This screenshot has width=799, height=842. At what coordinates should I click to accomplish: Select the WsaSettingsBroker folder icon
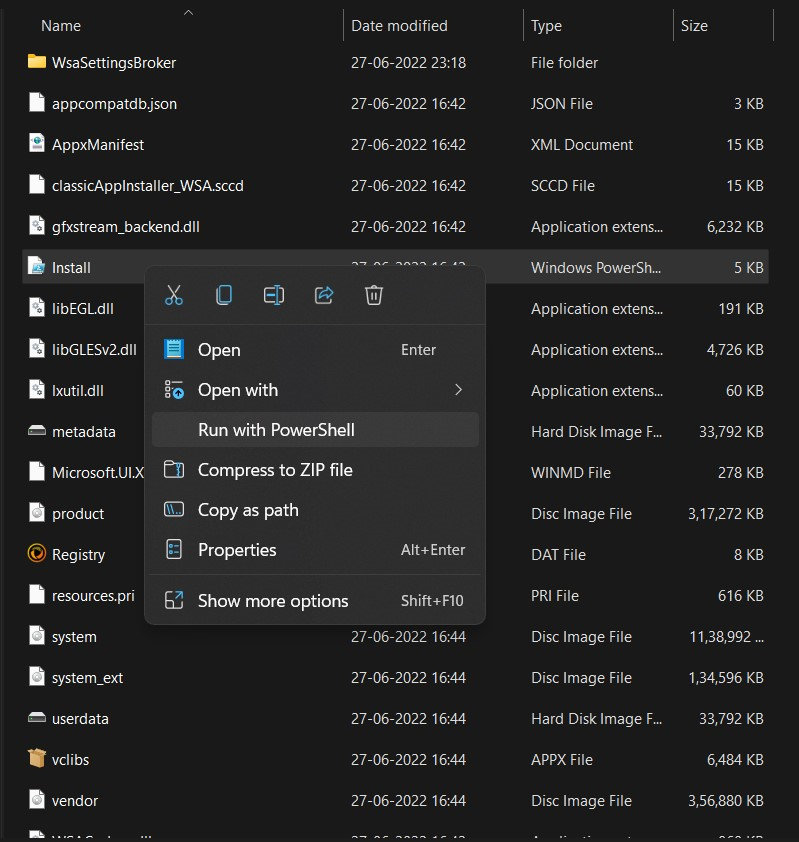(x=37, y=61)
